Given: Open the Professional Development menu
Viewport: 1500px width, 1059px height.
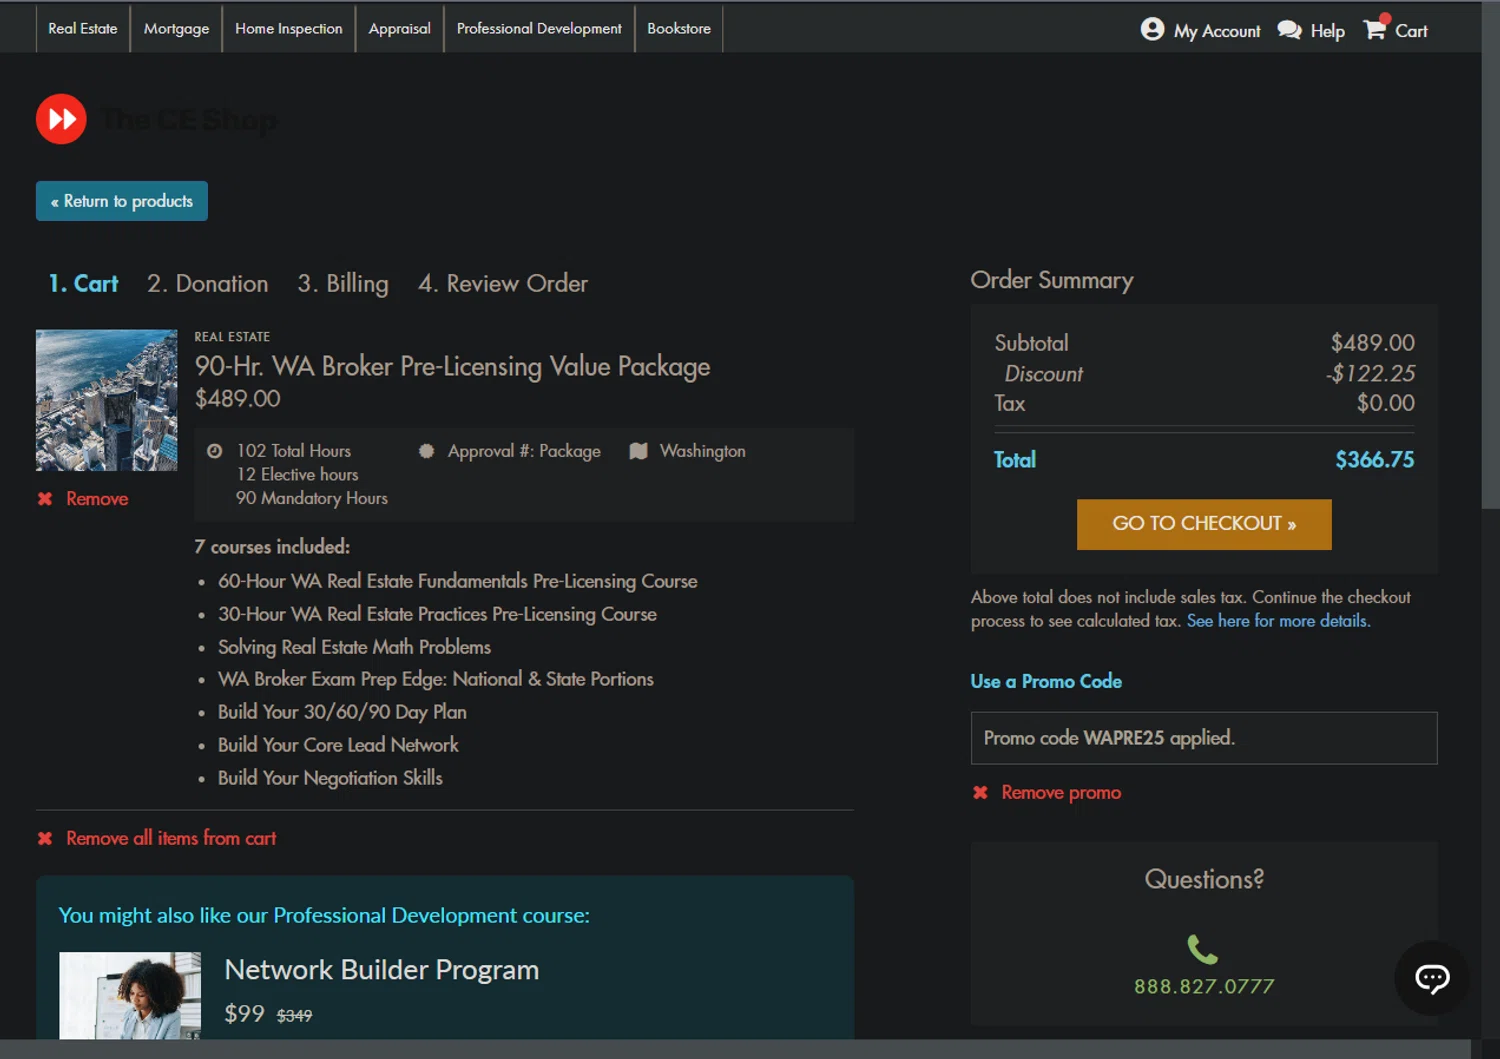Looking at the screenshot, I should [x=539, y=28].
